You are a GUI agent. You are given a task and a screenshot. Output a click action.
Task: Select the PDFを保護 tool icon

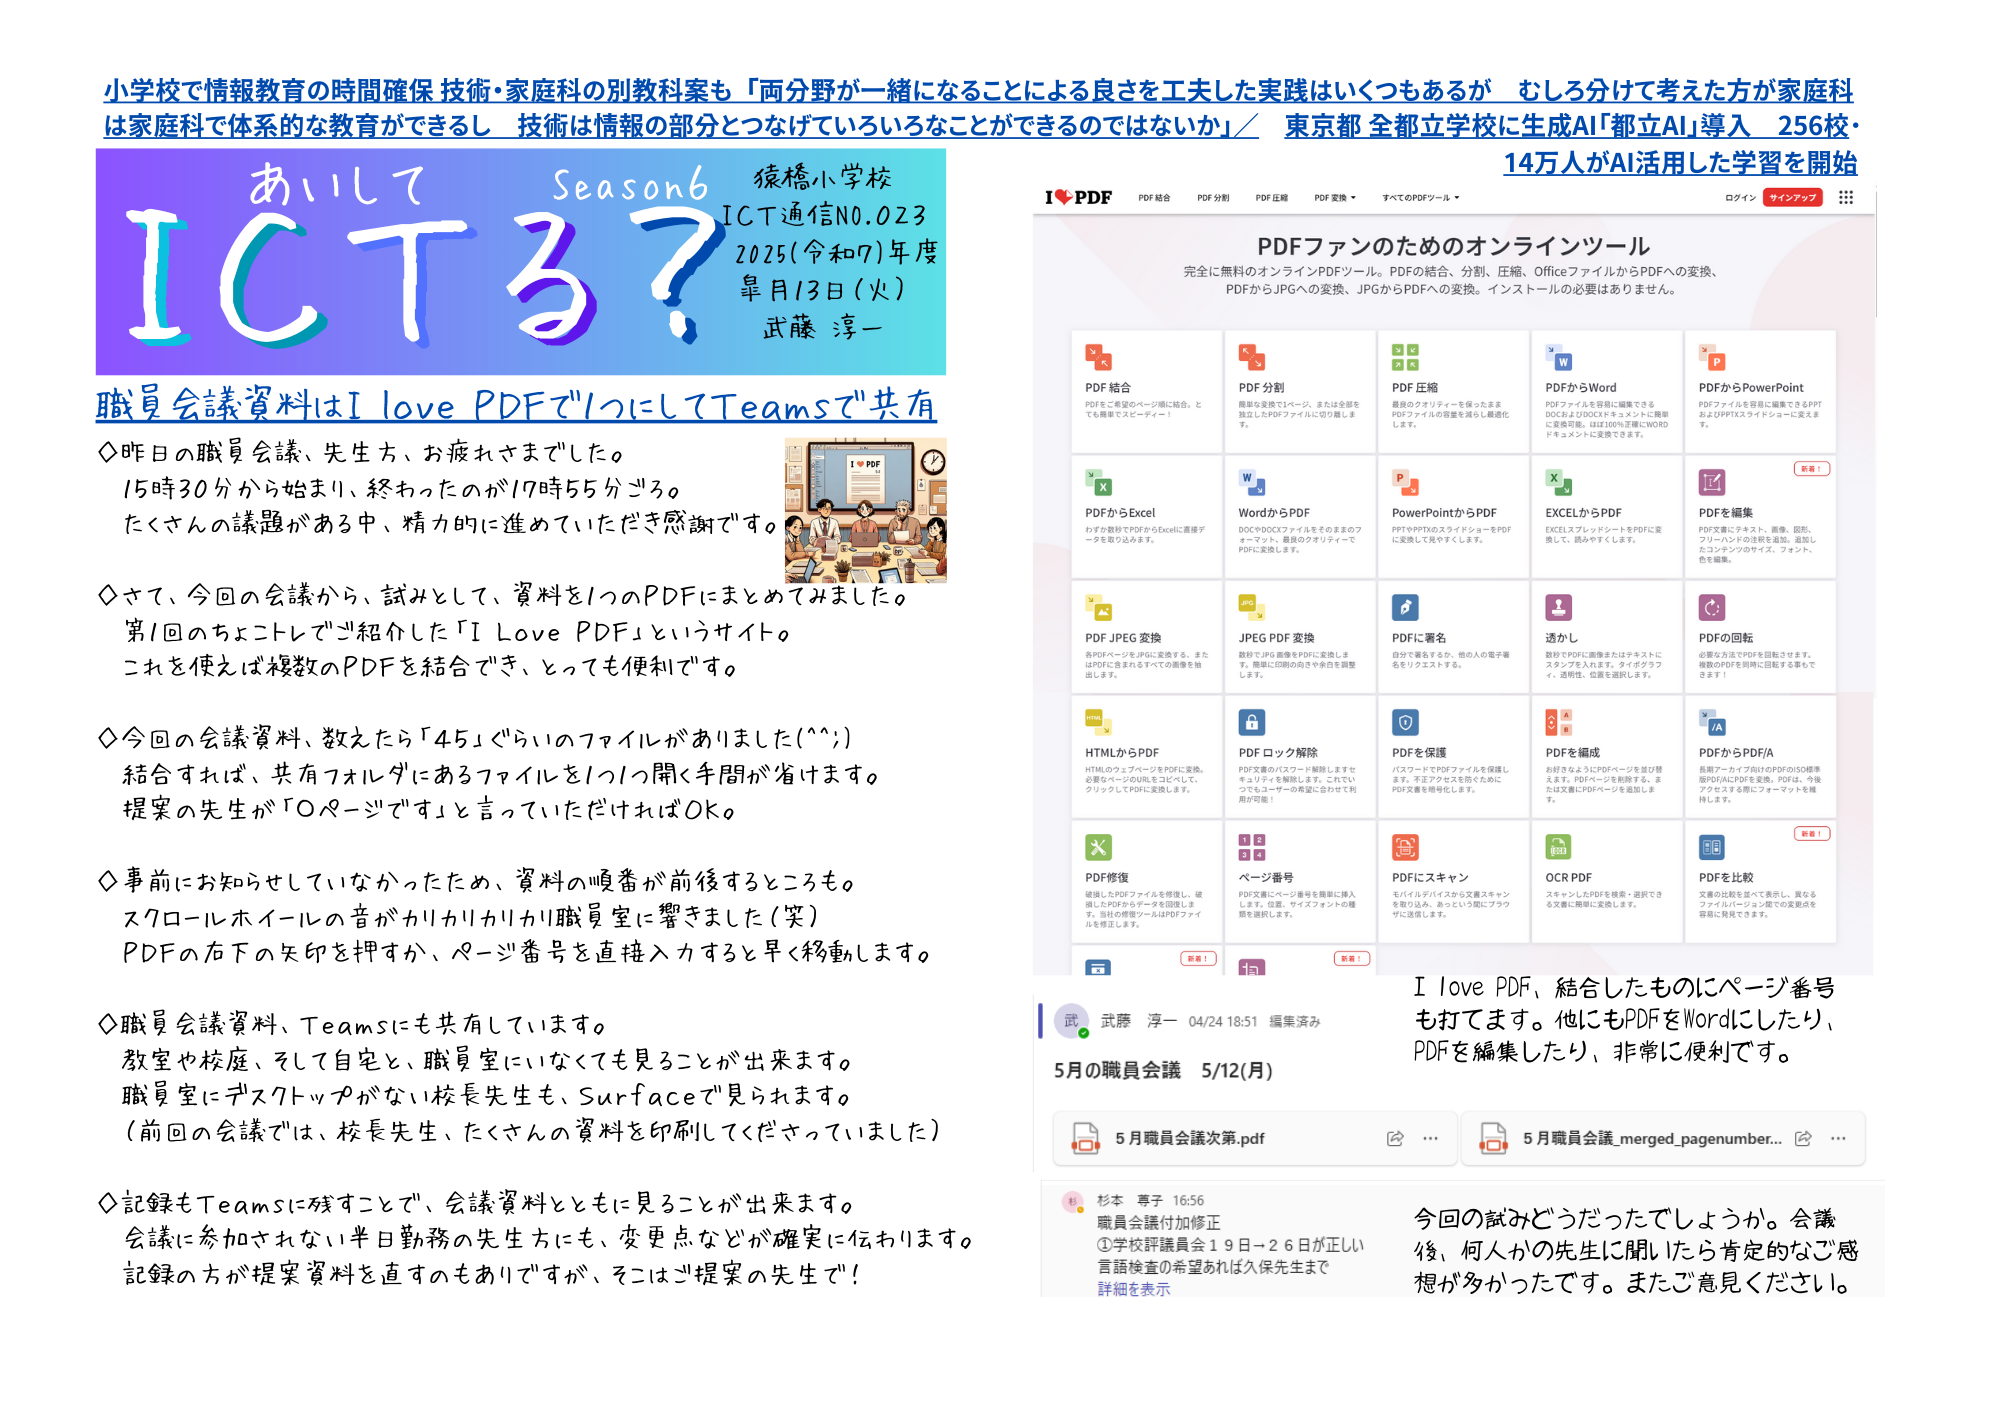[1405, 722]
